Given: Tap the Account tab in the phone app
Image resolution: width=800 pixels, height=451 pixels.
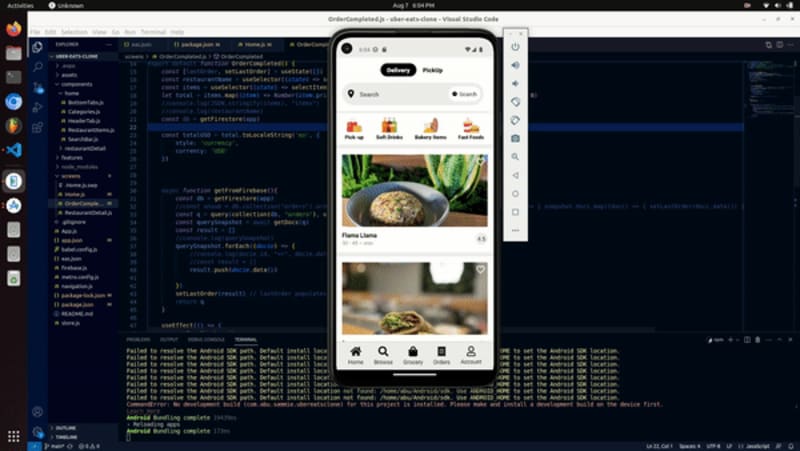Looking at the screenshot, I should pyautogui.click(x=471, y=355).
